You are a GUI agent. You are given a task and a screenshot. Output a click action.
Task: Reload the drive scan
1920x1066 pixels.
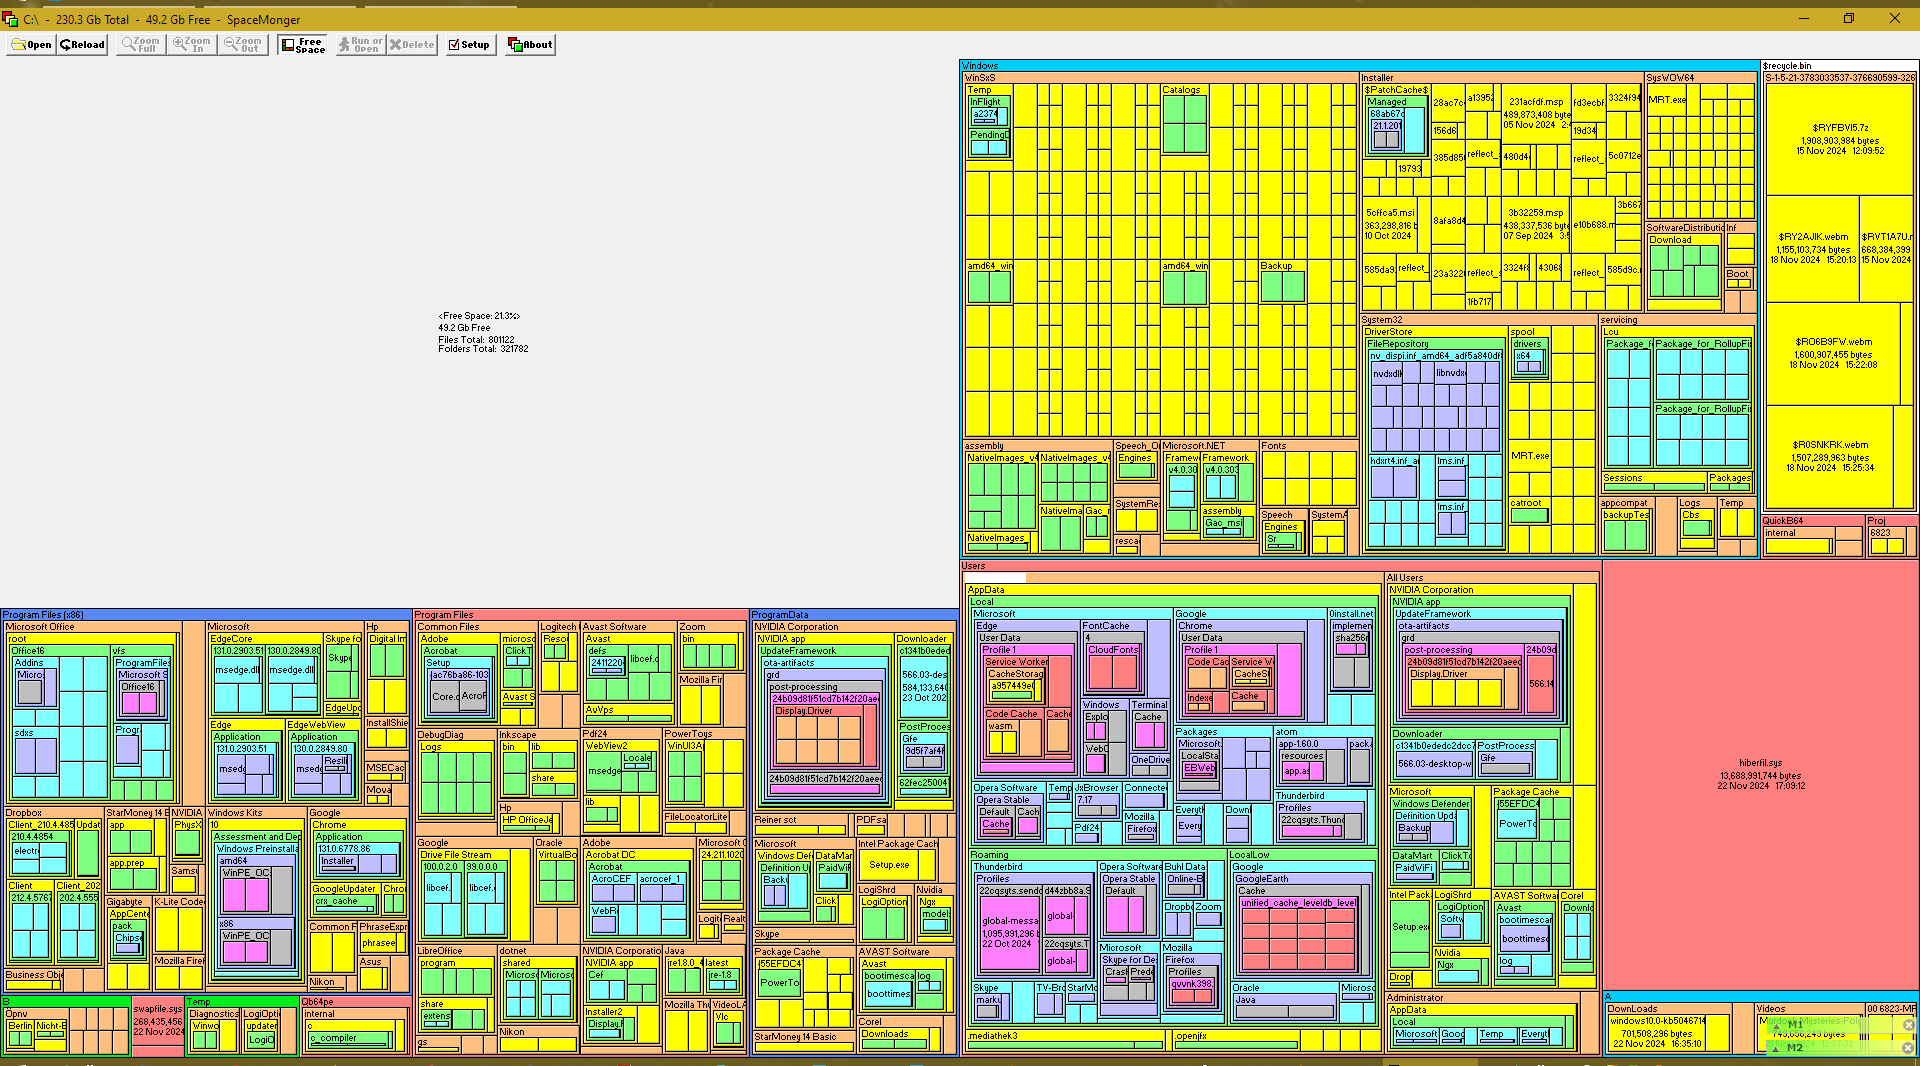(x=83, y=45)
